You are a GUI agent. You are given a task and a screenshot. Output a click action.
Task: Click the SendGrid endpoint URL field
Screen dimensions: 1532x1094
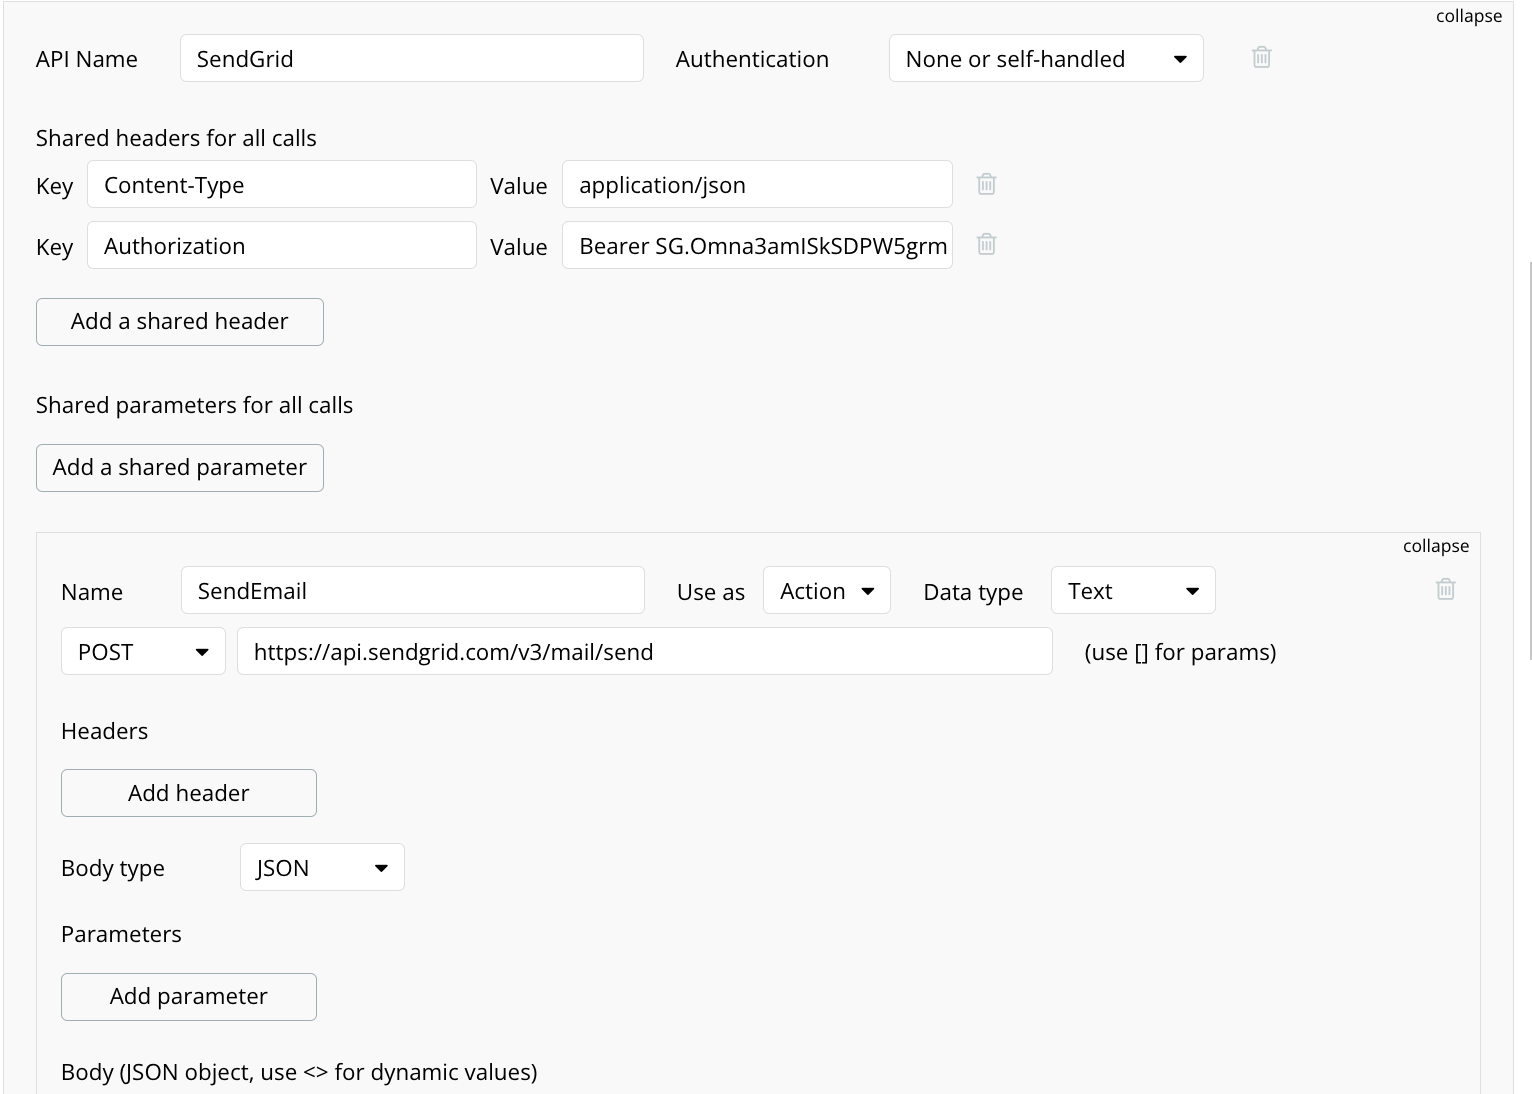tap(644, 652)
